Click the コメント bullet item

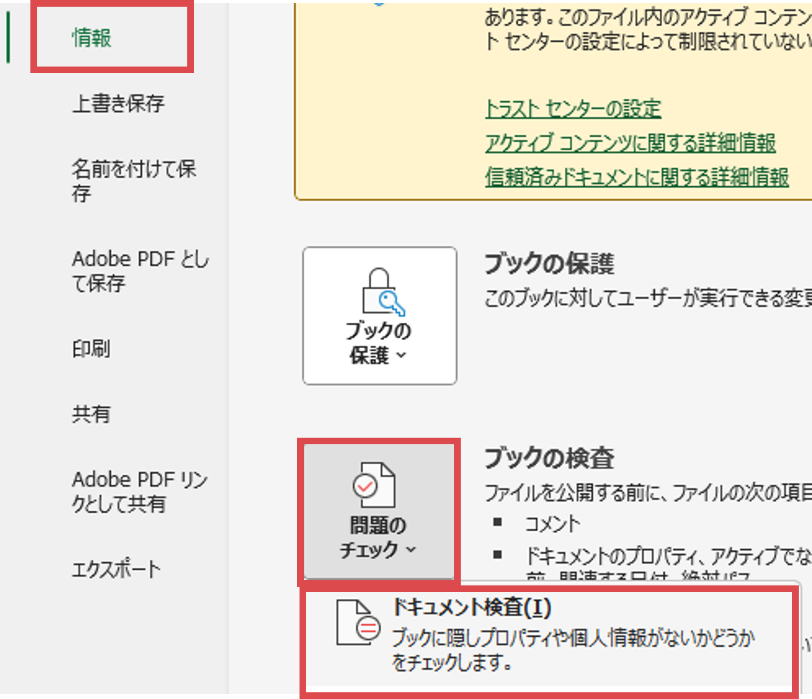[553, 524]
